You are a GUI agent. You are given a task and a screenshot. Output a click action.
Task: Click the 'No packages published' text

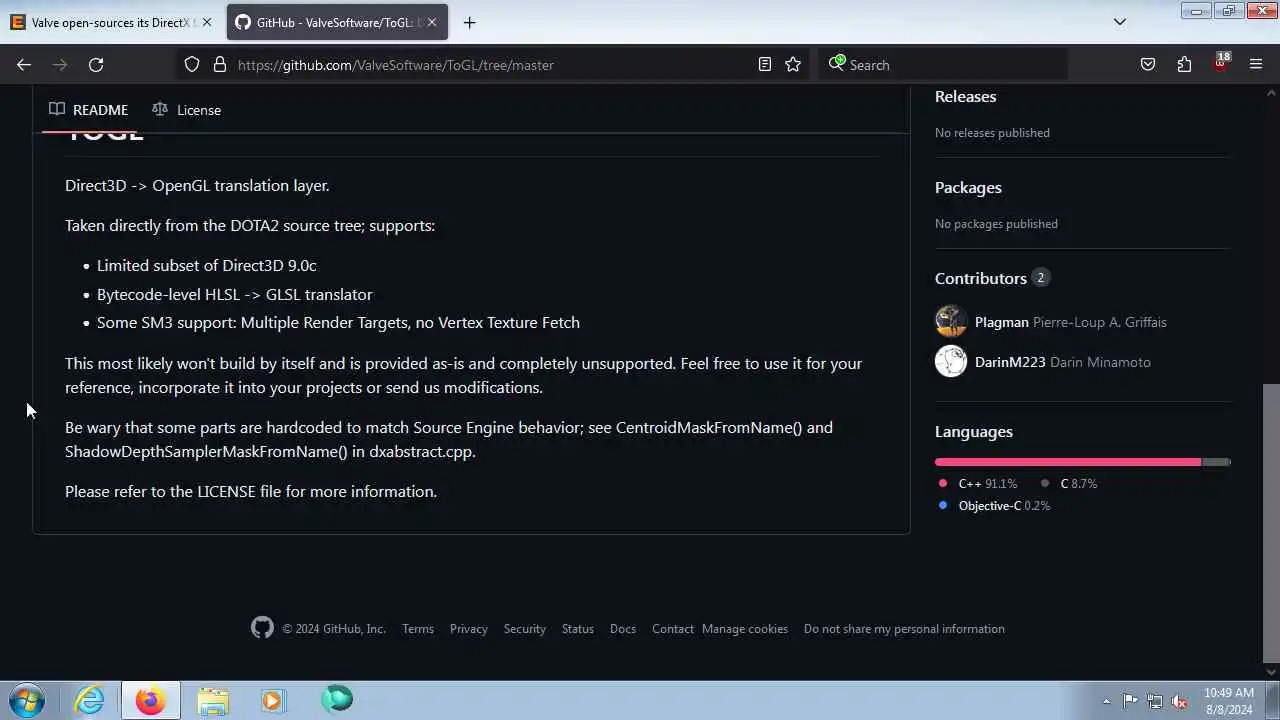tap(996, 224)
